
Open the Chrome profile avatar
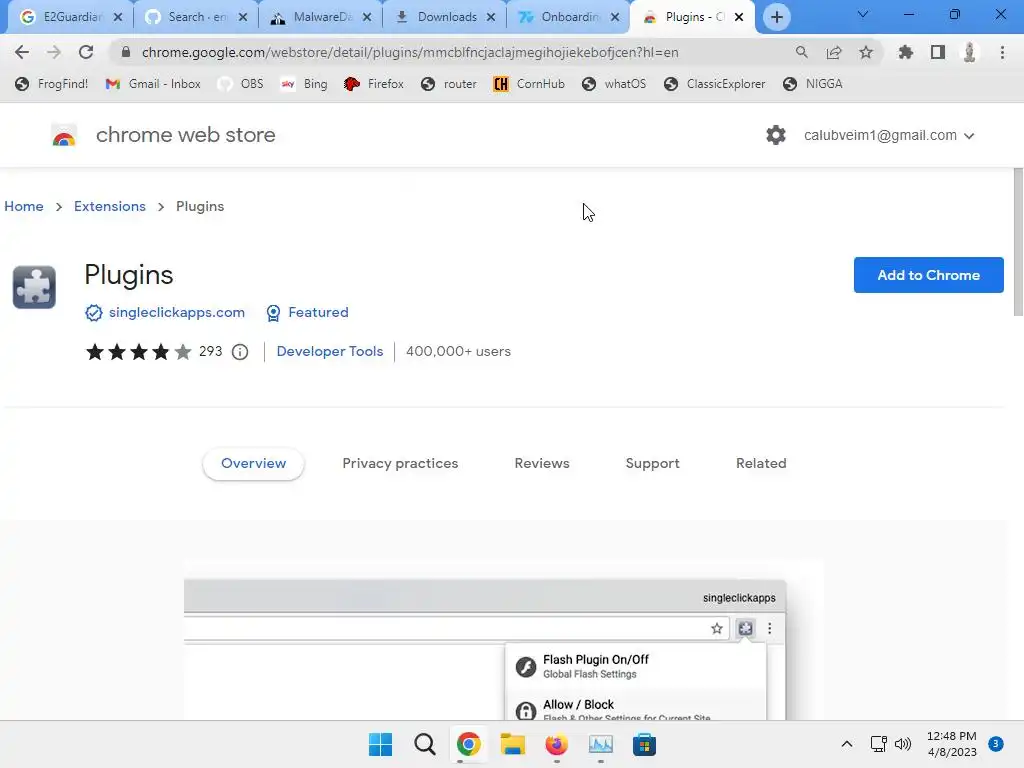coord(970,52)
